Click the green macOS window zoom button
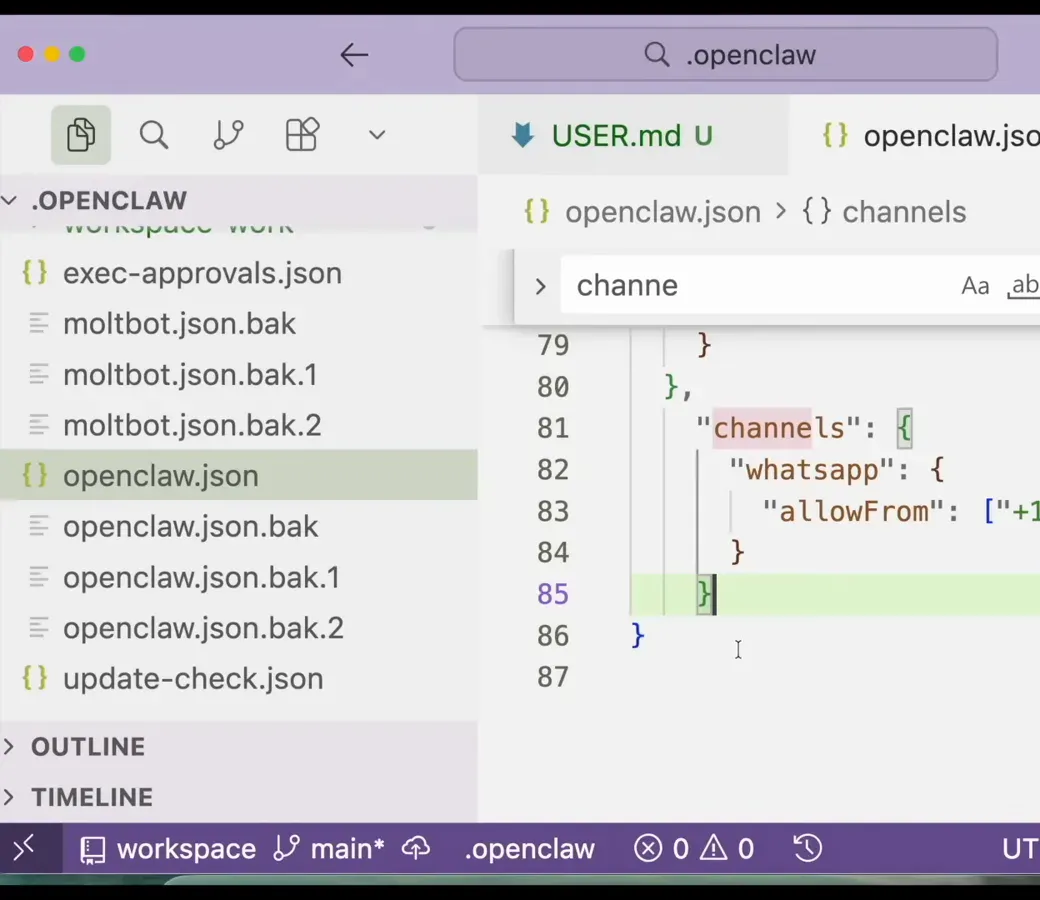This screenshot has height=900, width=1040. click(x=77, y=54)
